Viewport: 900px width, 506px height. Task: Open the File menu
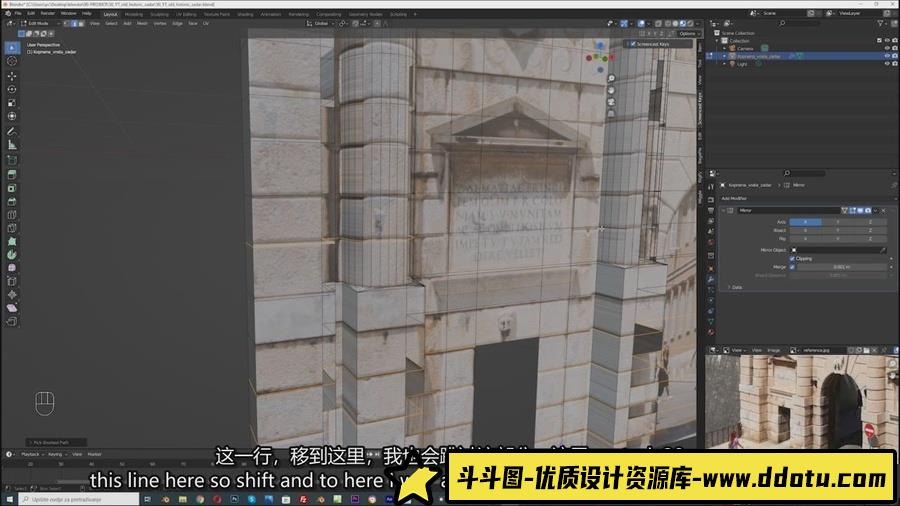coord(18,13)
